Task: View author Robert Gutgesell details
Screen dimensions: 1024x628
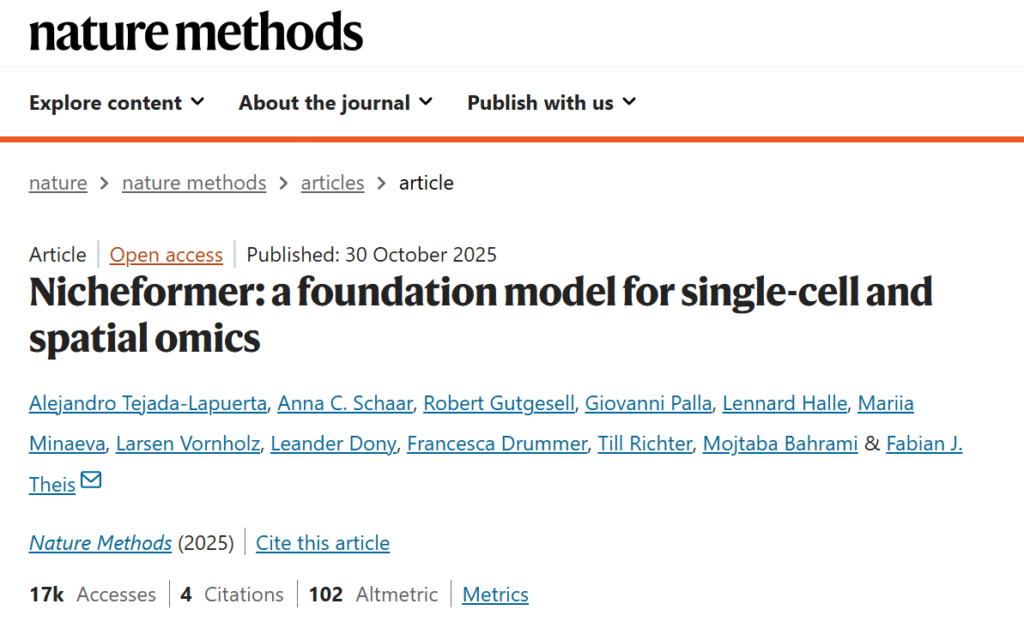Action: coord(499,403)
